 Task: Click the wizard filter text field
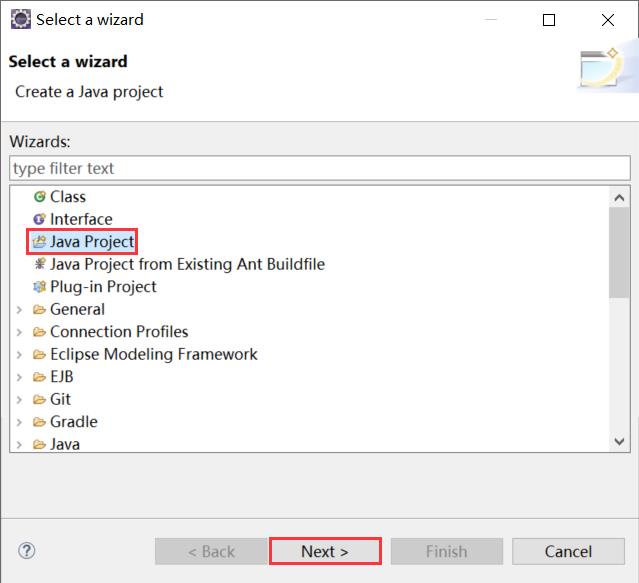coord(320,168)
